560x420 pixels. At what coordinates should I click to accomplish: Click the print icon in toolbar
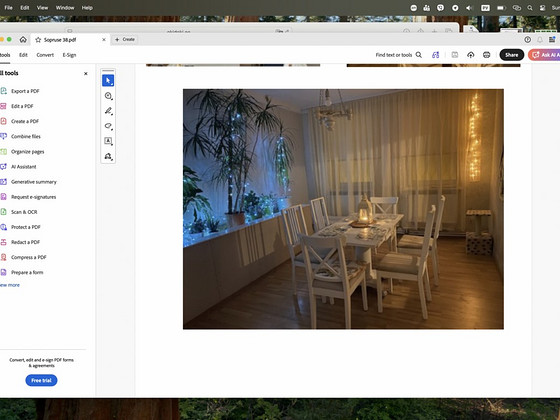click(x=486, y=55)
